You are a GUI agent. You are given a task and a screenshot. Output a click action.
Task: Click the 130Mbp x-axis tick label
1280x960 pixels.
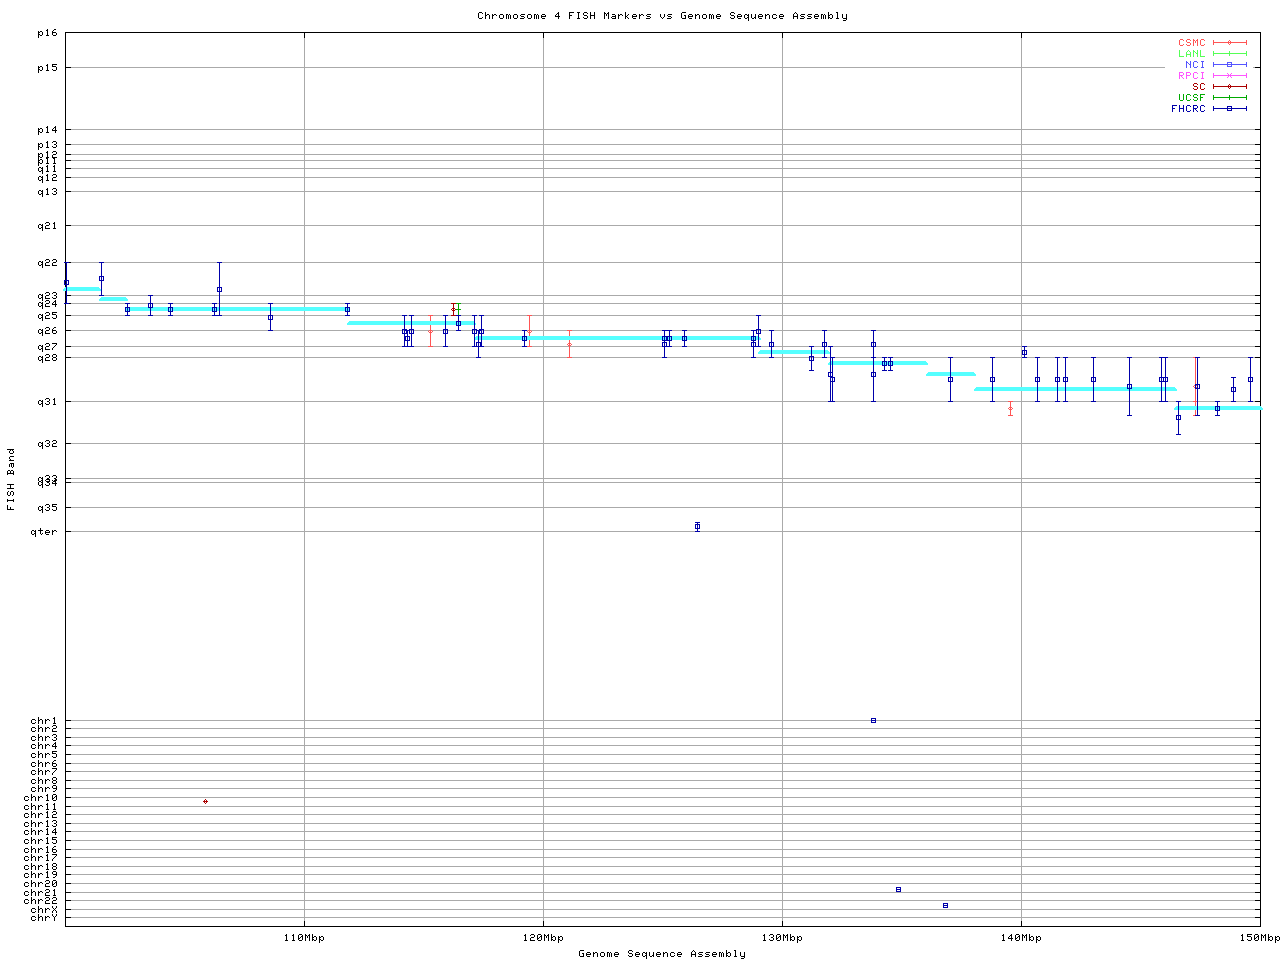point(782,938)
